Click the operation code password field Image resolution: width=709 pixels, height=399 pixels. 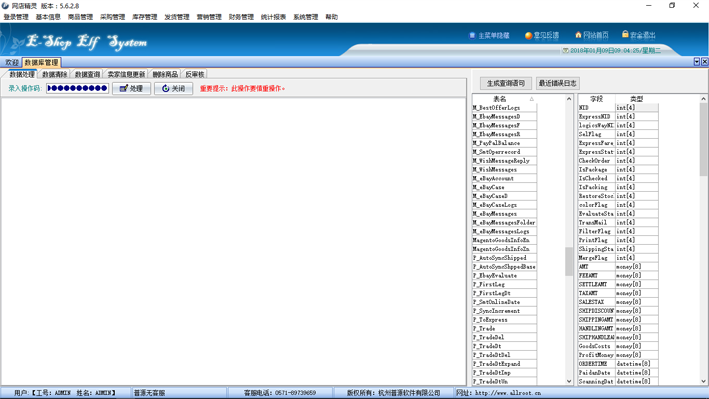tap(77, 88)
